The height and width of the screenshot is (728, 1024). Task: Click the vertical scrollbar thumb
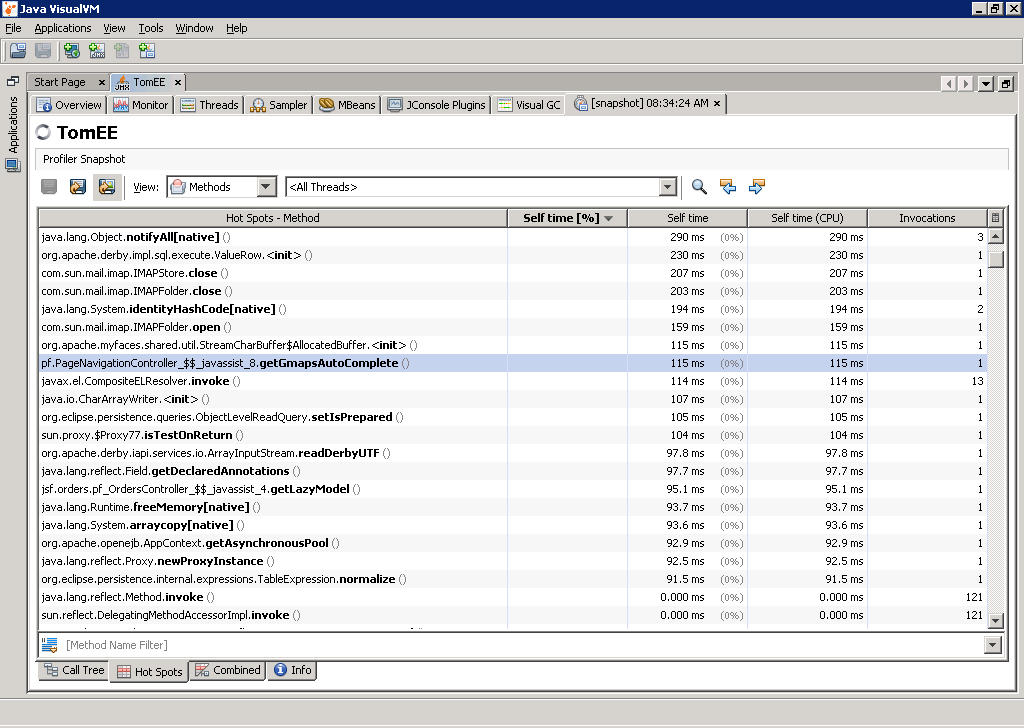click(995, 259)
